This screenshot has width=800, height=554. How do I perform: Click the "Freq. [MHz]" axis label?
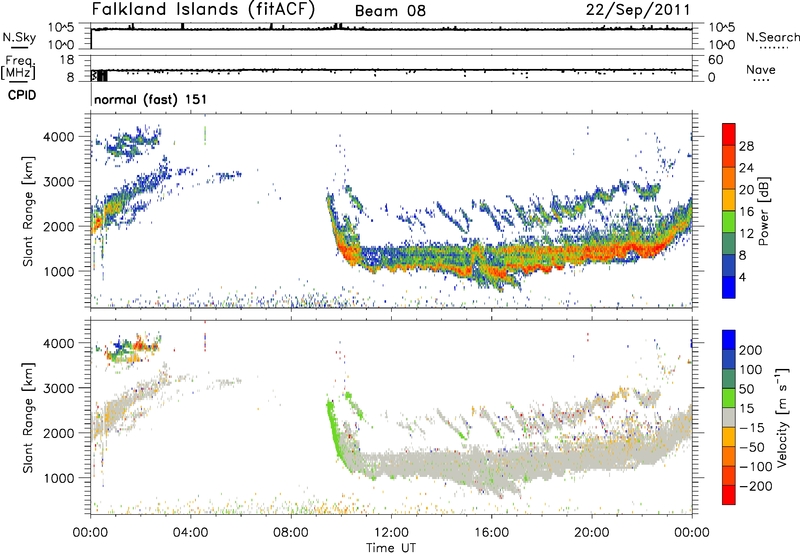(x=19, y=67)
